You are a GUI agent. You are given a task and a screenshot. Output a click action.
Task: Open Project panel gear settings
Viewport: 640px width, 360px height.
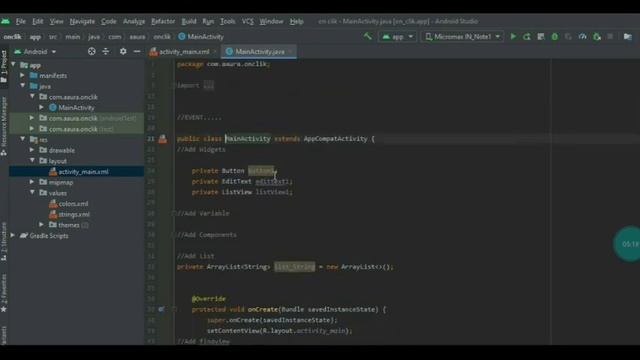tap(123, 51)
